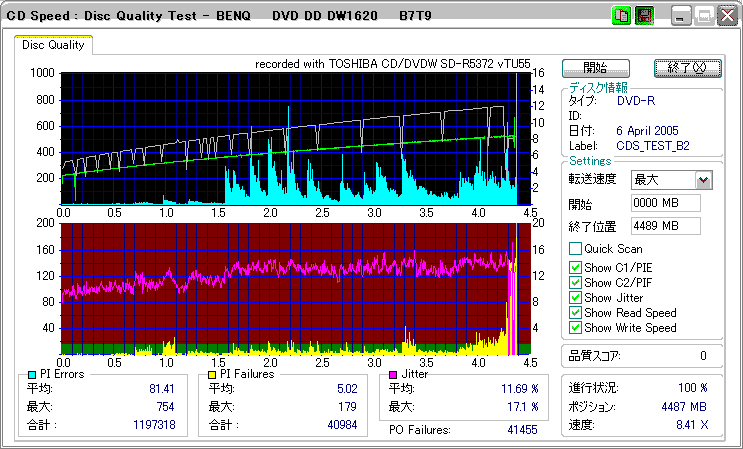Click the start position 0000 MB field
This screenshot has width=743, height=449.
666,203
